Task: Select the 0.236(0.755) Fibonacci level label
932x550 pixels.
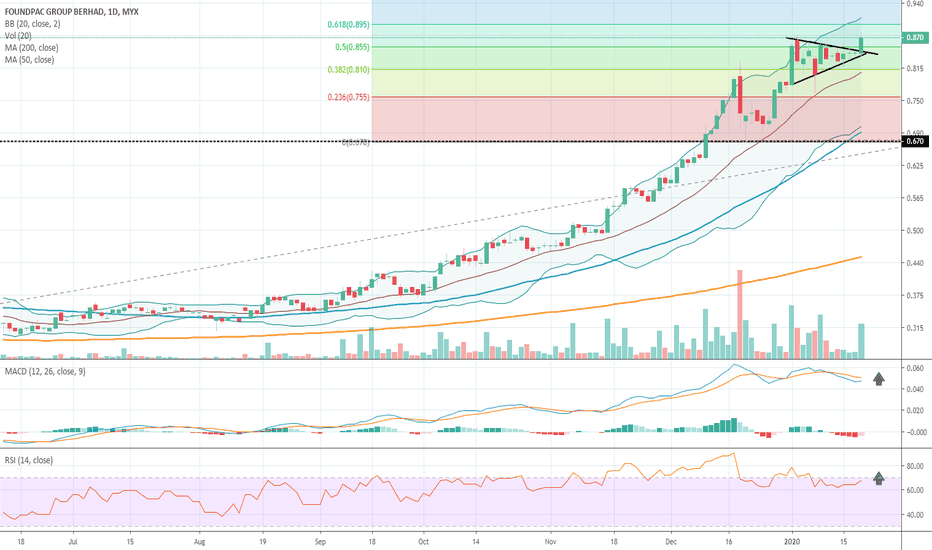Action: point(348,97)
